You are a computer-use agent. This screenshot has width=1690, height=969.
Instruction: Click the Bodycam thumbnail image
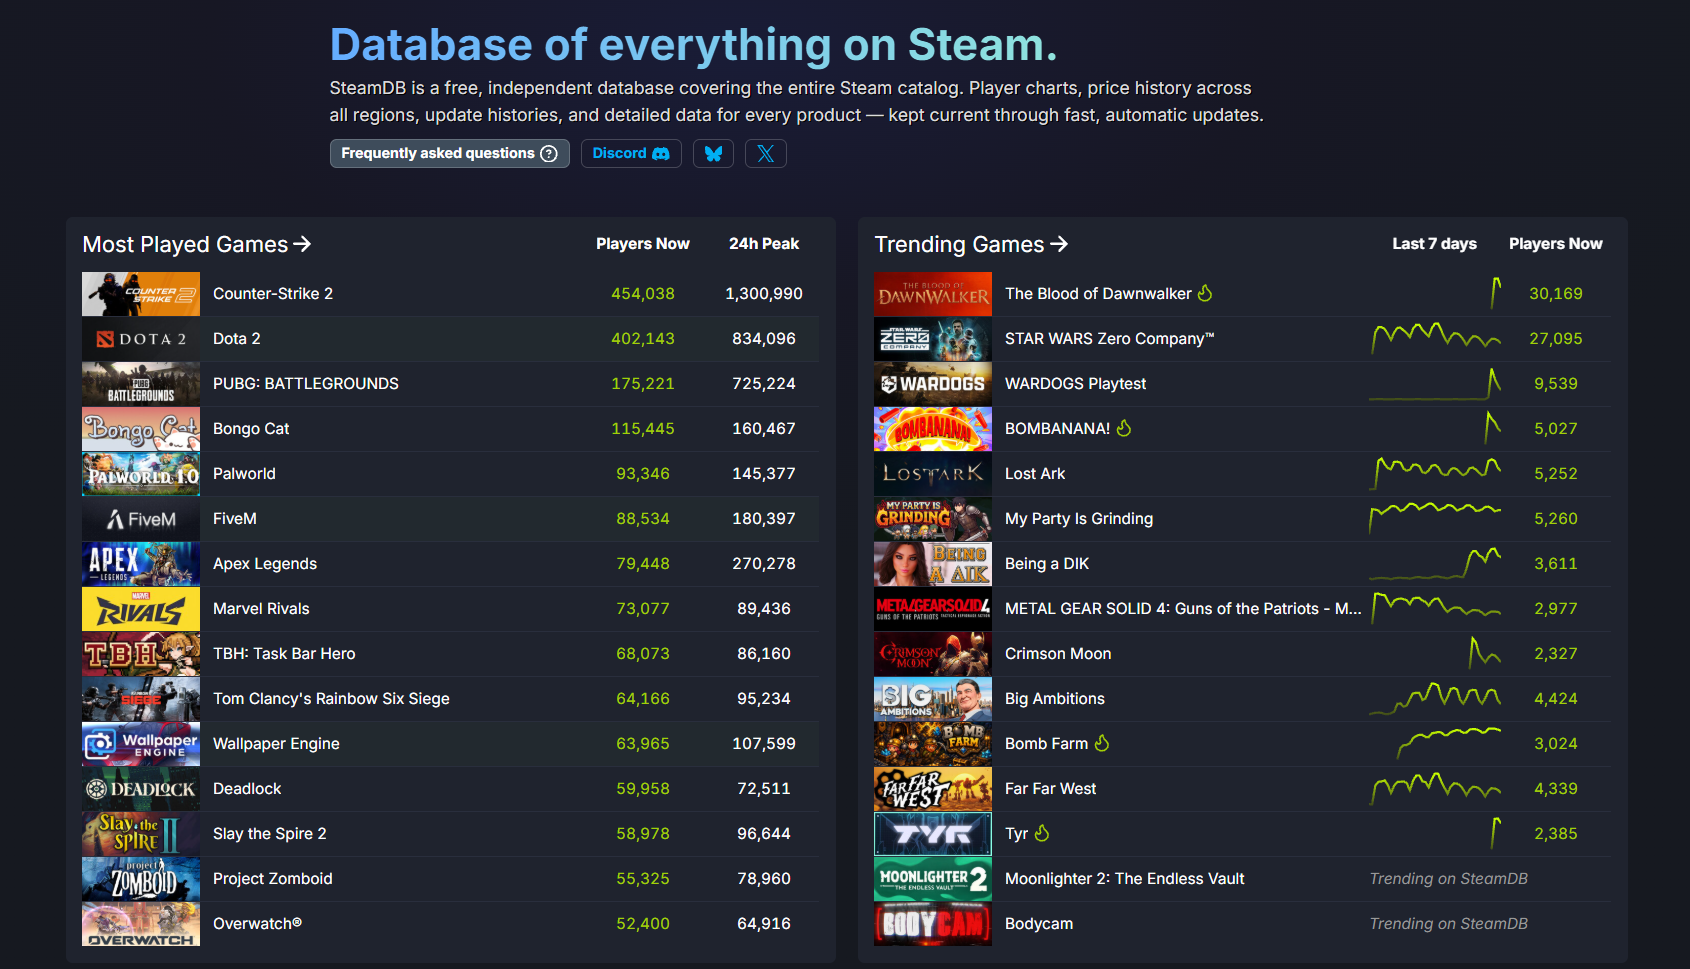coord(933,924)
